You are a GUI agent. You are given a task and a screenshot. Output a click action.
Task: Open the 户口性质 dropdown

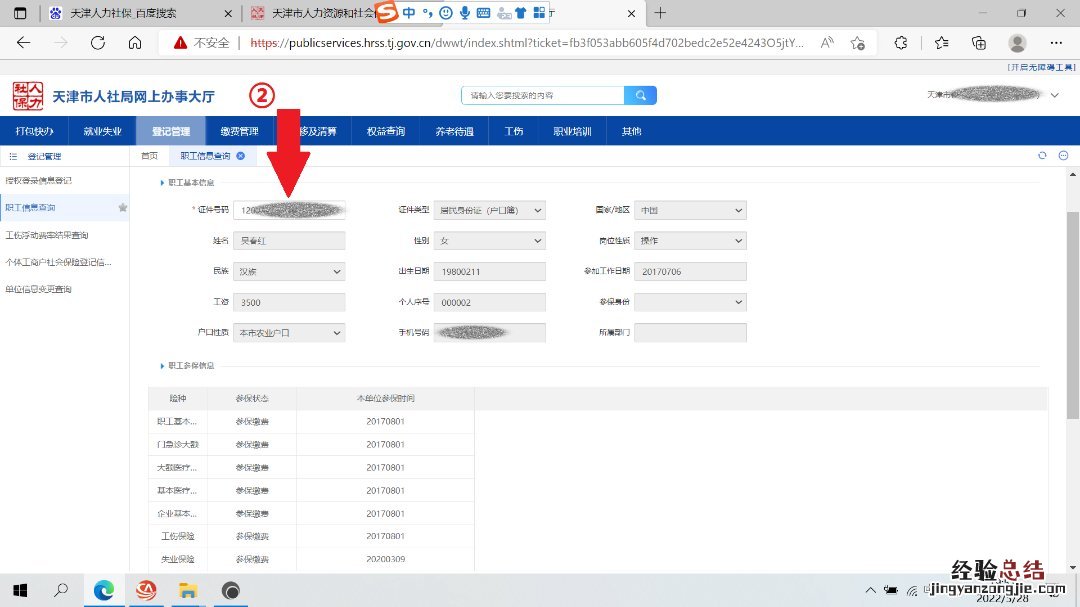coord(289,333)
